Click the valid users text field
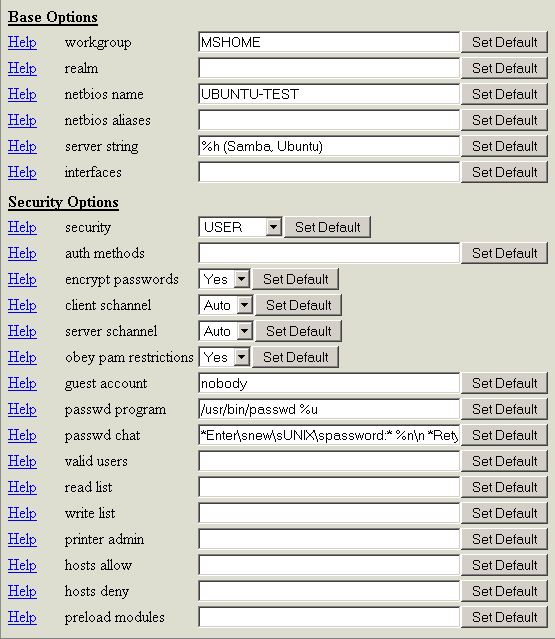Image resolution: width=555 pixels, height=639 pixels. pos(329,461)
